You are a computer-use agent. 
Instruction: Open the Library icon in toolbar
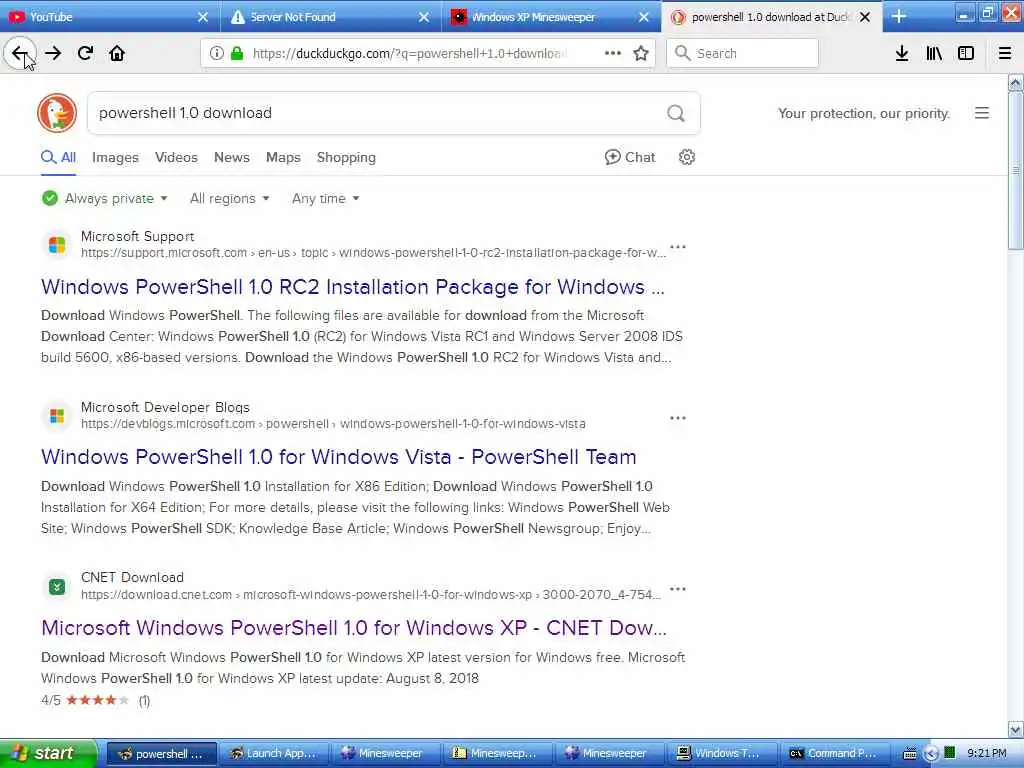[x=934, y=53]
